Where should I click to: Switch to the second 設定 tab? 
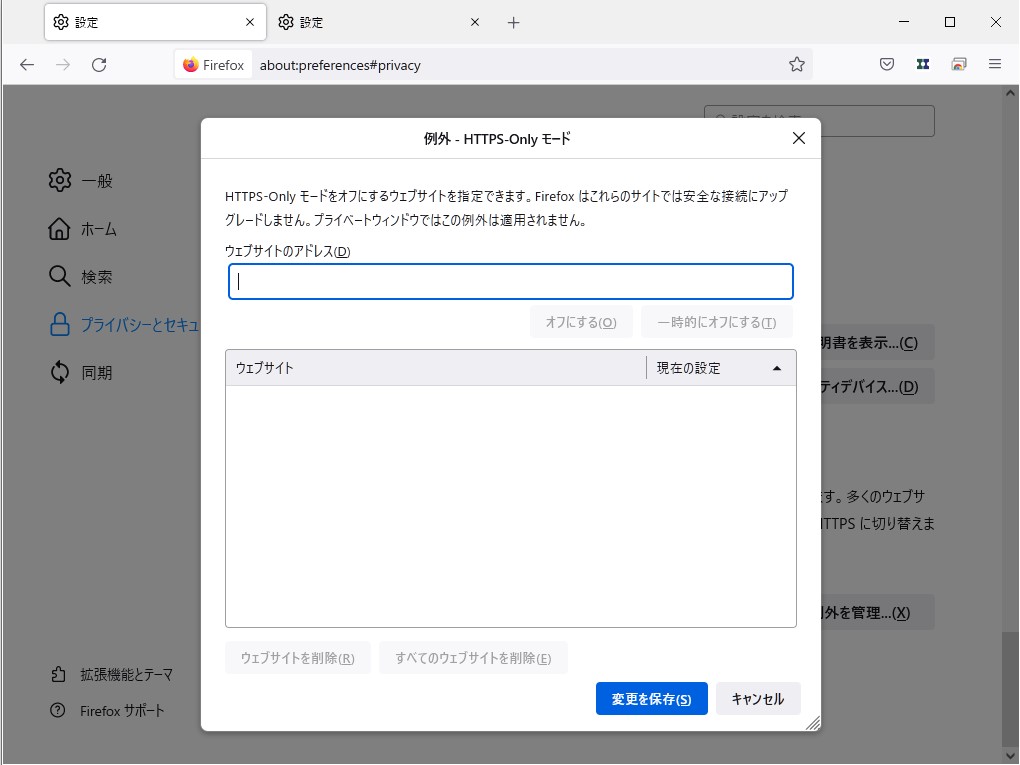(380, 21)
